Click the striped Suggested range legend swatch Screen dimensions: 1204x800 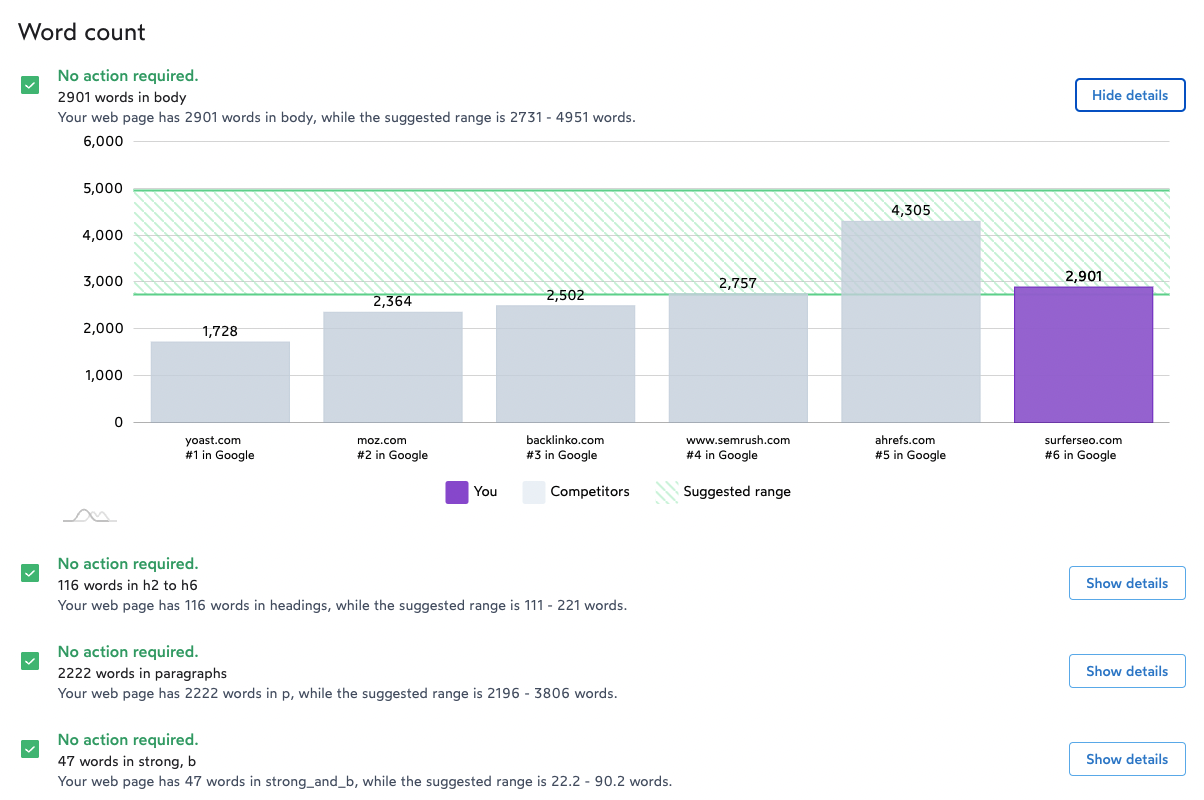click(x=667, y=492)
